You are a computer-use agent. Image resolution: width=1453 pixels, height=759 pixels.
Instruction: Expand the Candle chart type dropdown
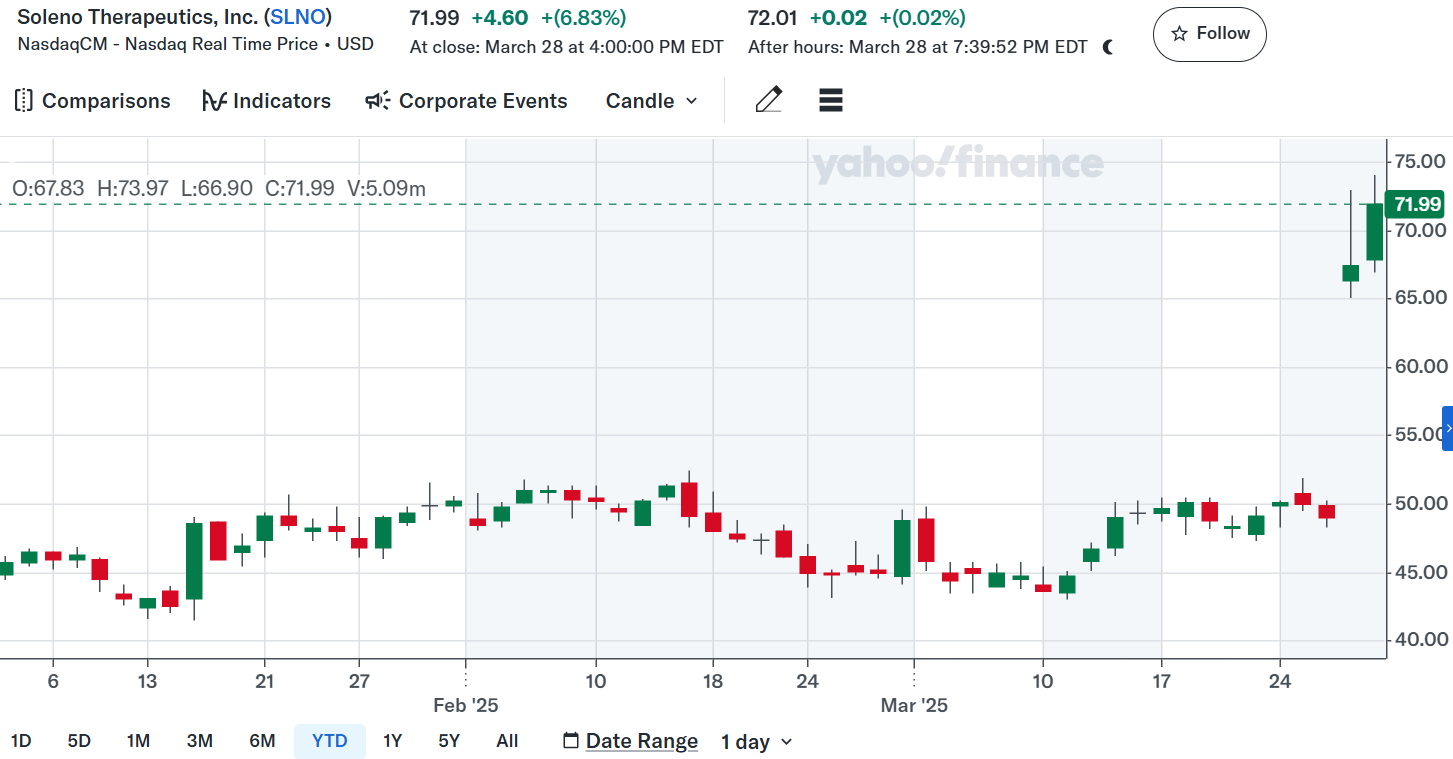pos(651,101)
